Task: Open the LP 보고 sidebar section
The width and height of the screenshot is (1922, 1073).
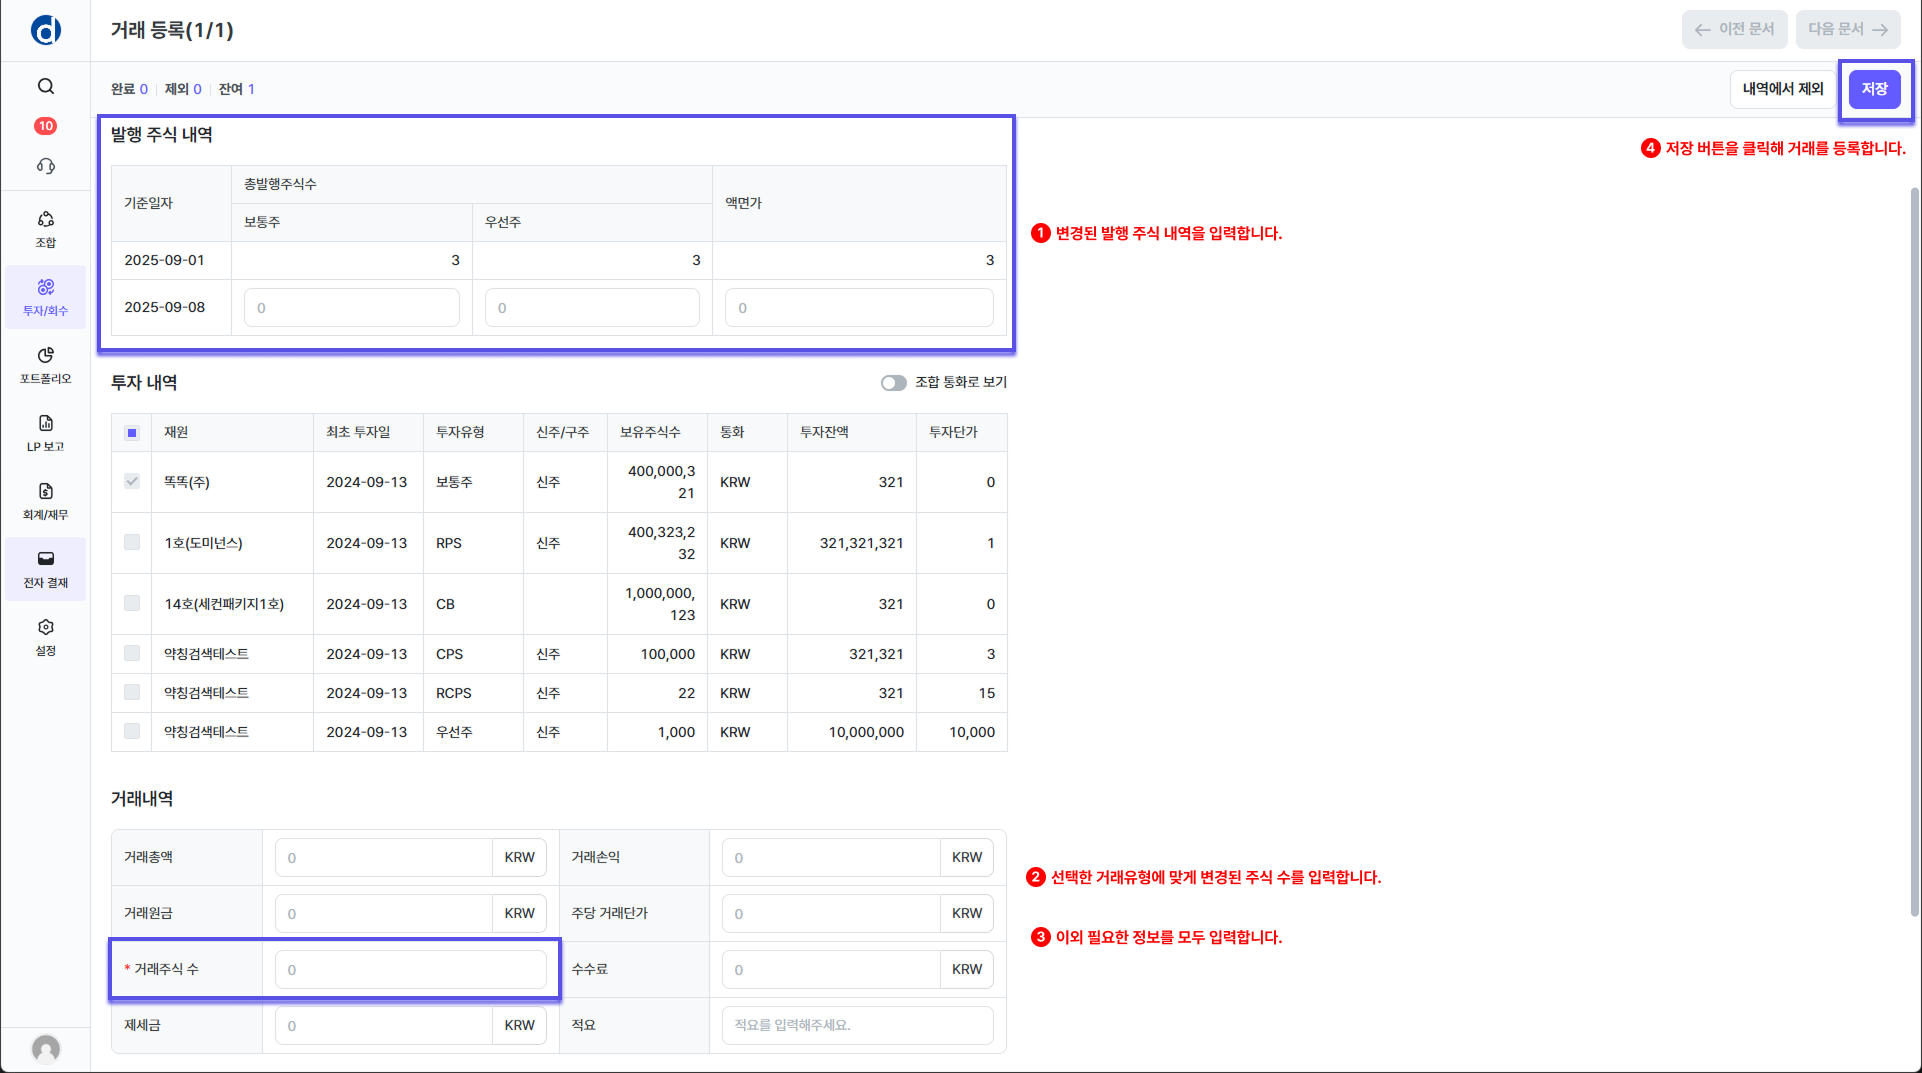Action: click(x=46, y=433)
